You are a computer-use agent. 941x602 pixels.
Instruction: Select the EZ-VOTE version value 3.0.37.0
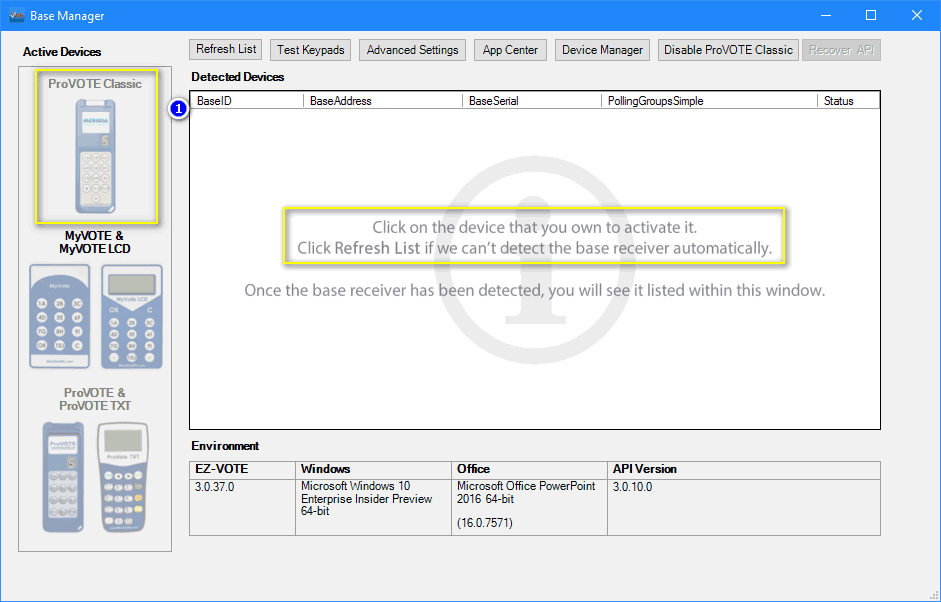214,487
